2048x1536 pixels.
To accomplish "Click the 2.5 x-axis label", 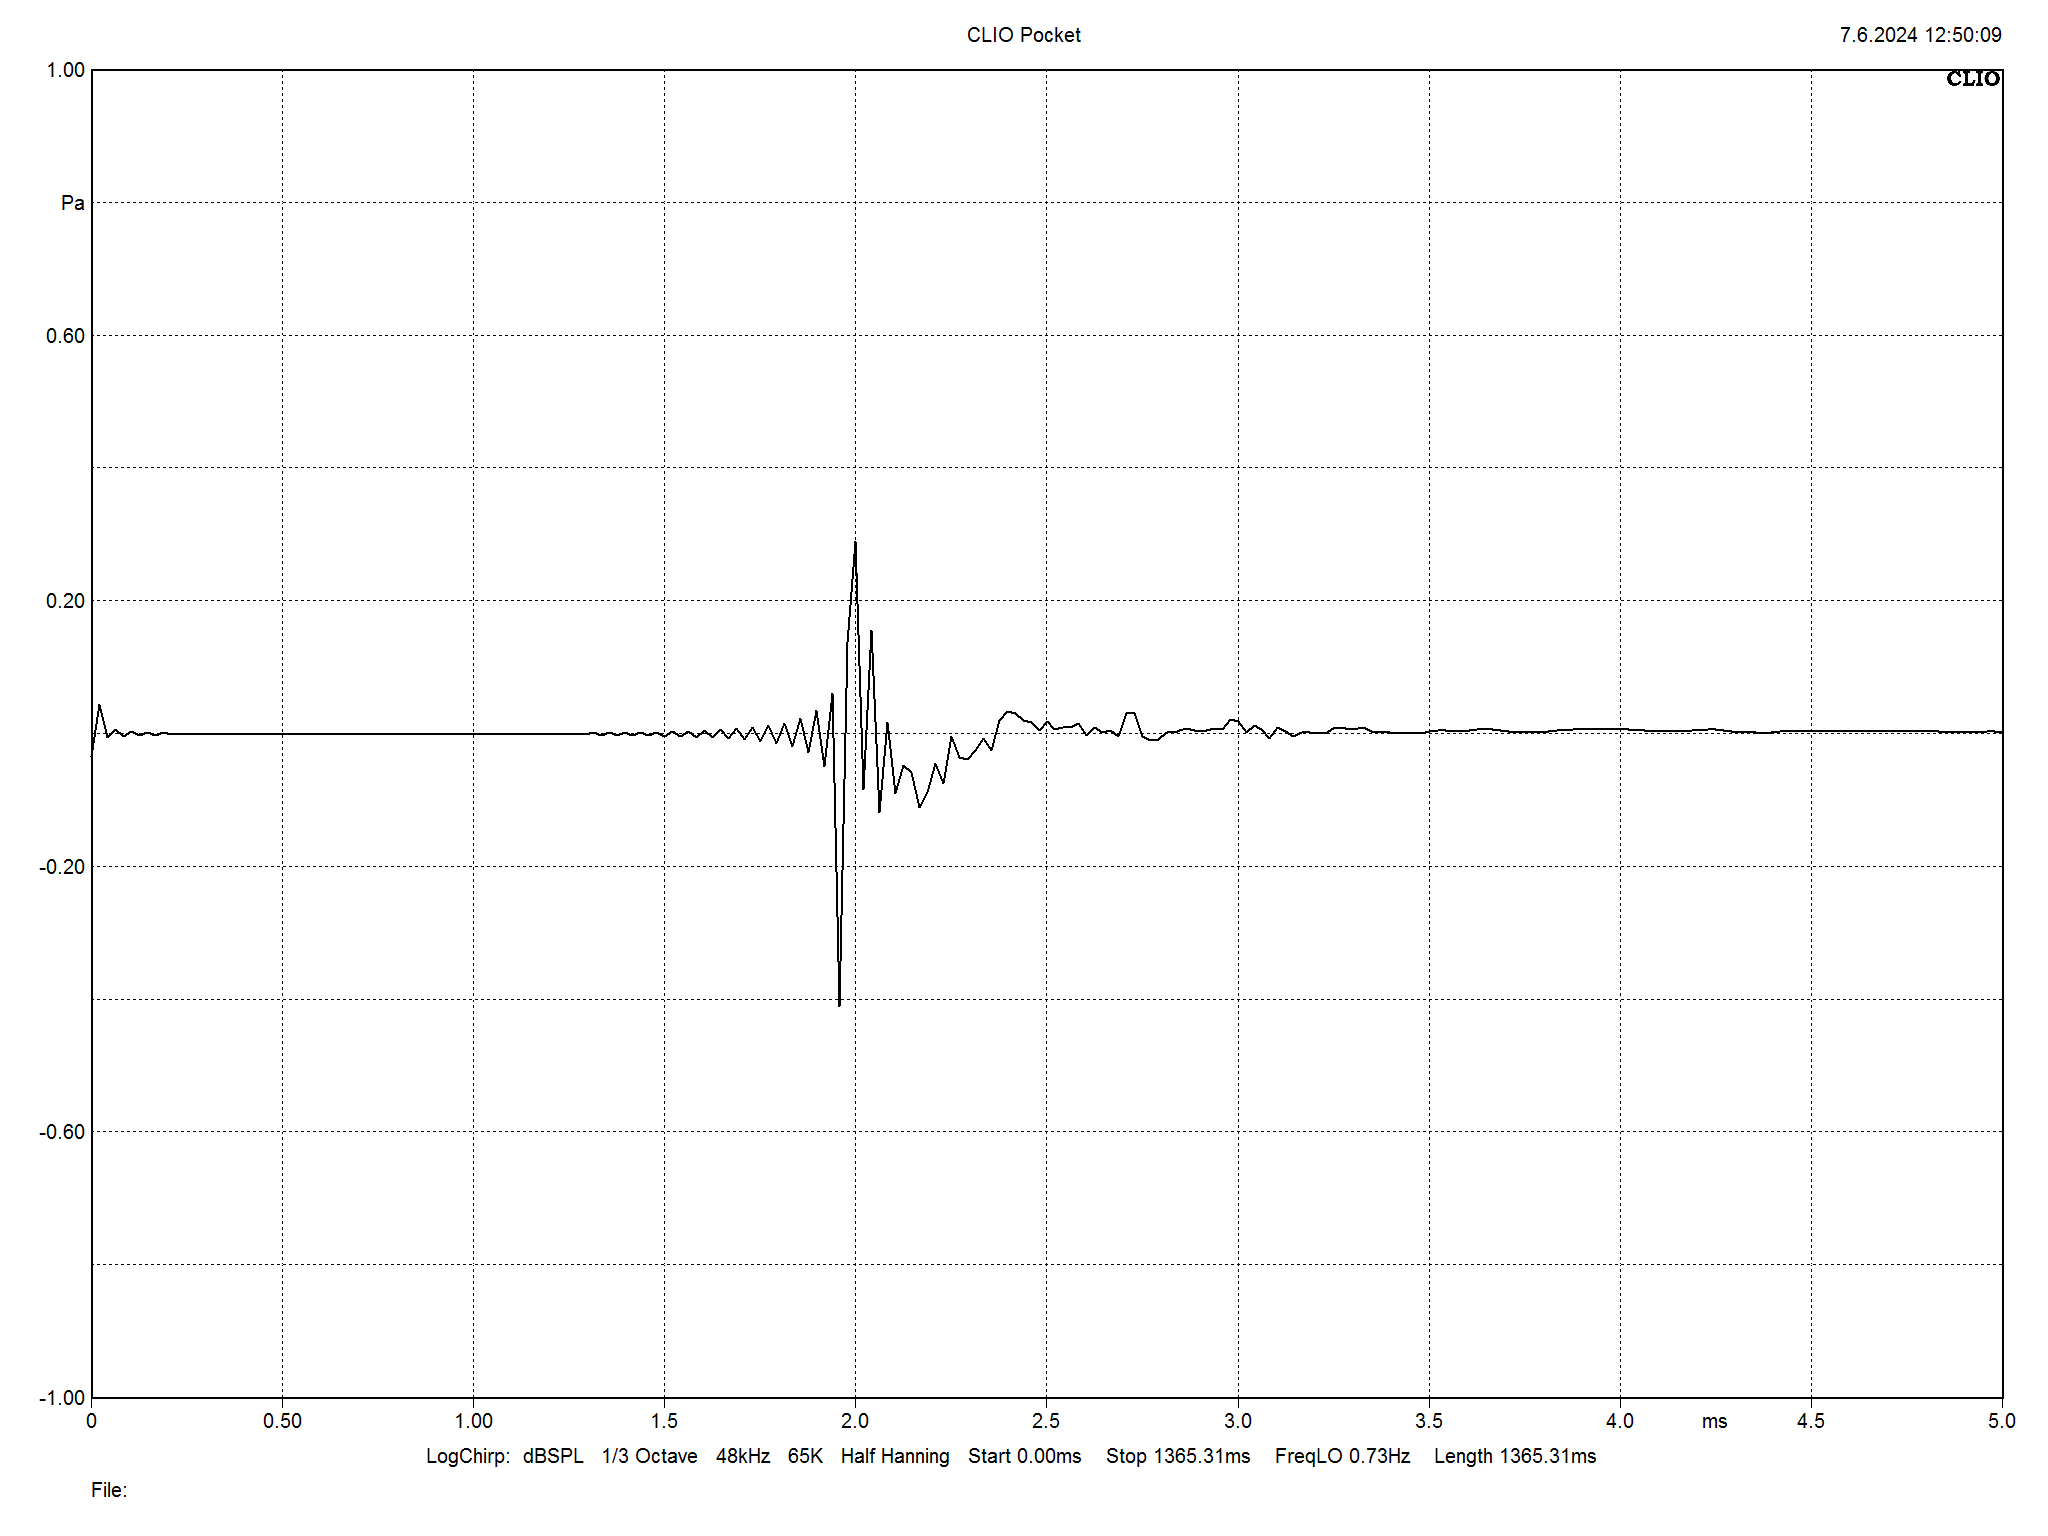I will (x=1046, y=1421).
